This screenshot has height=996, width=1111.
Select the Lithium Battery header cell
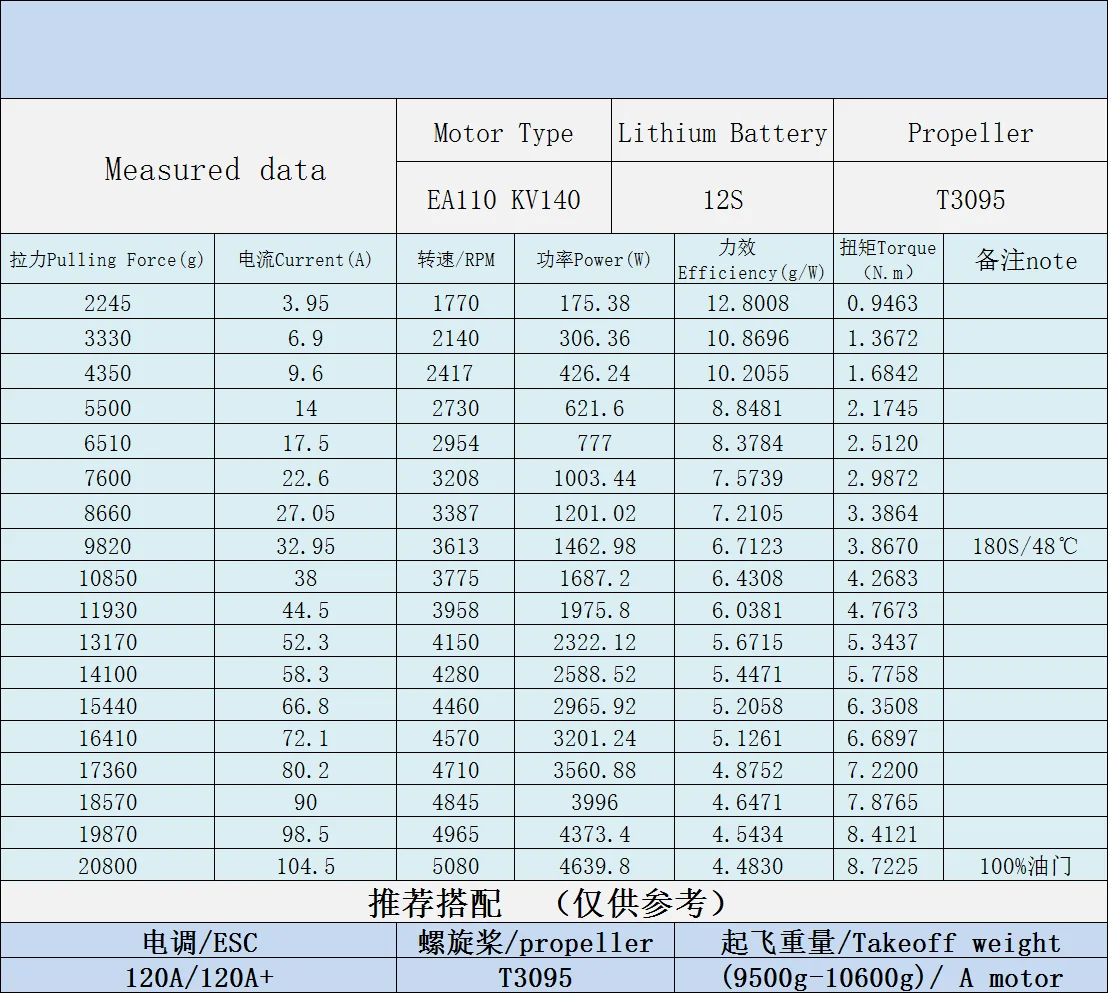click(x=722, y=131)
